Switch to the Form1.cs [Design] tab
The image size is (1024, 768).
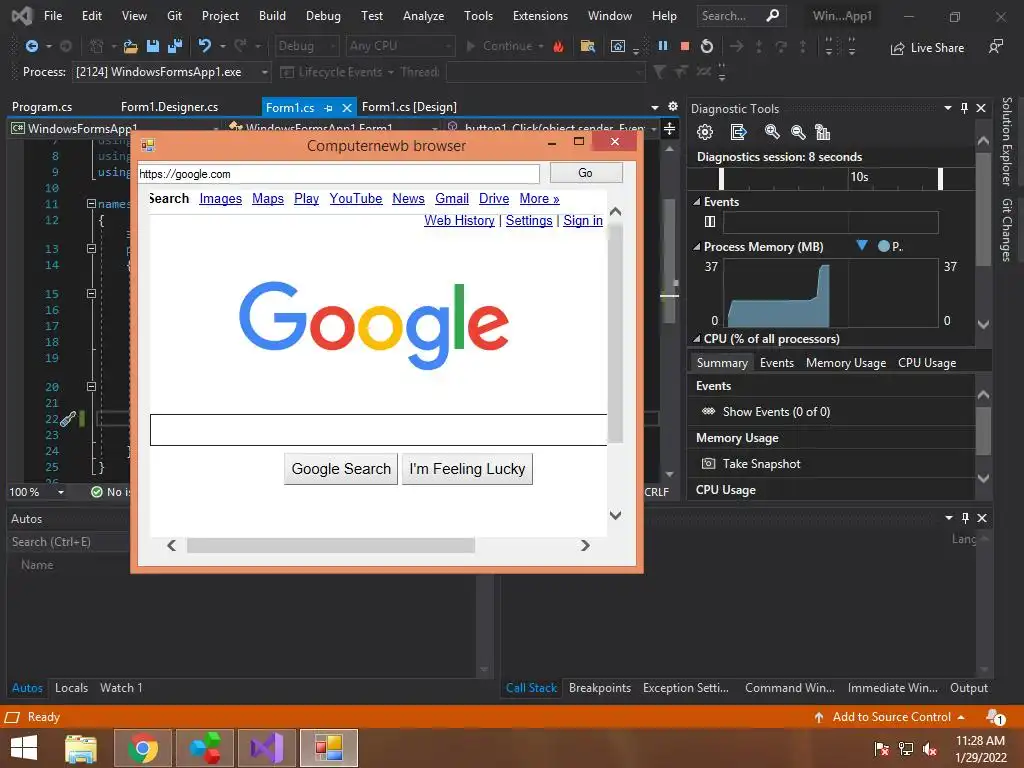(409, 107)
